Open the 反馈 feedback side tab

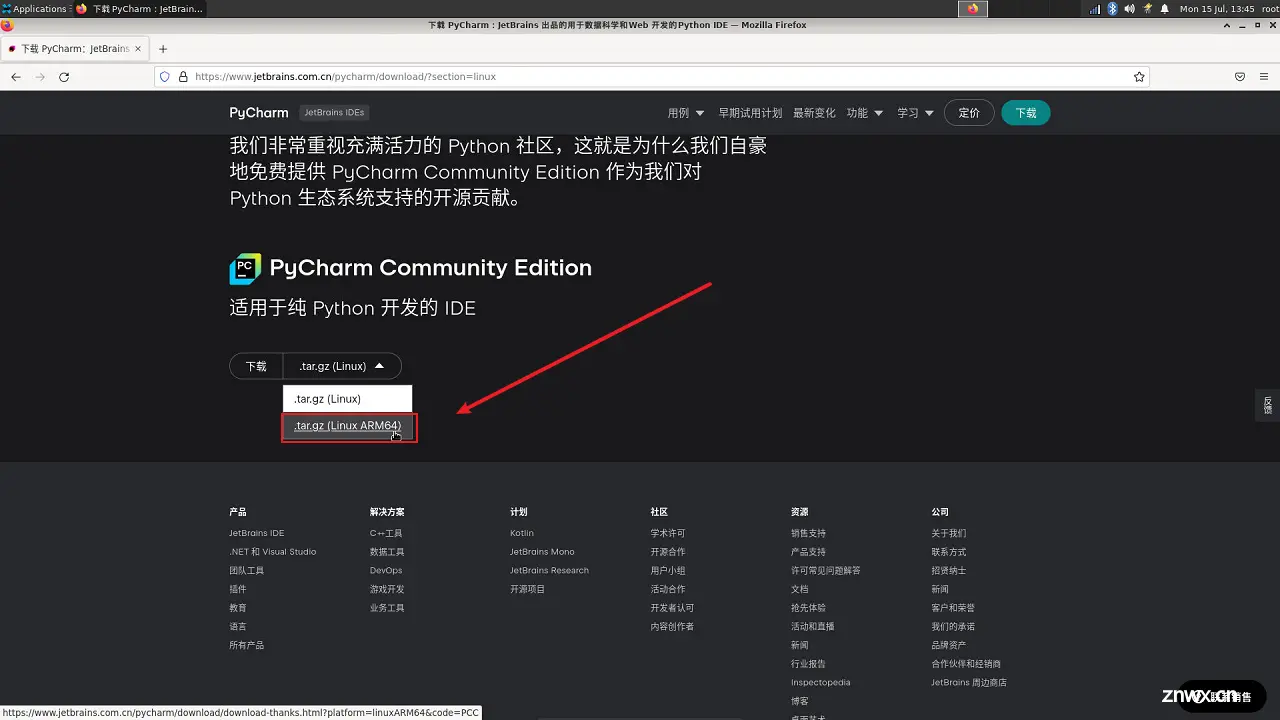pos(1267,405)
